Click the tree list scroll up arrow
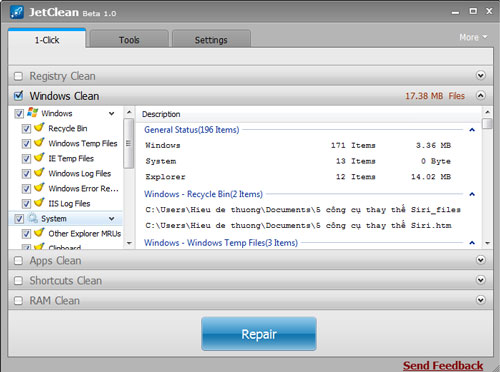 (129, 112)
